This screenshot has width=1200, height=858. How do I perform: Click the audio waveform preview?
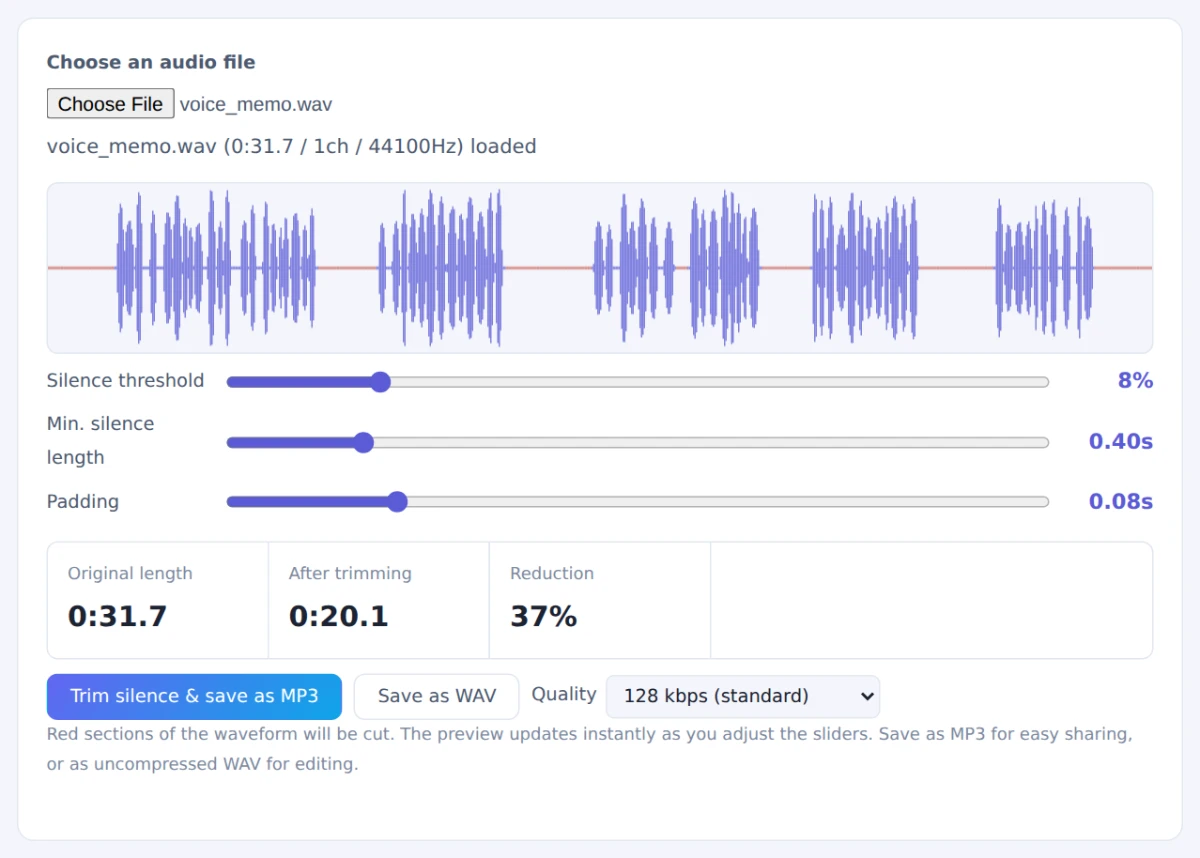(x=600, y=268)
